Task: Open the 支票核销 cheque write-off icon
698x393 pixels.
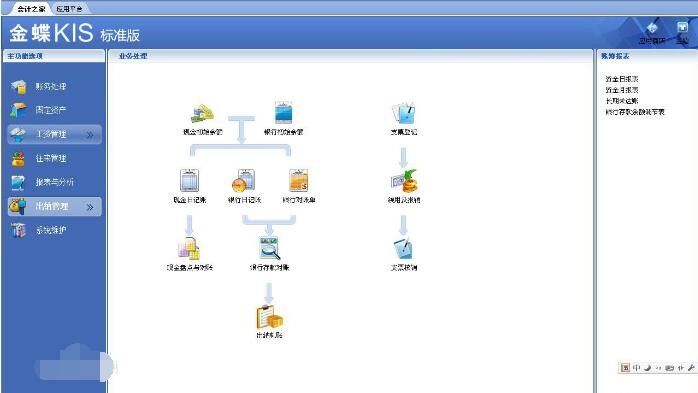Action: coord(403,248)
